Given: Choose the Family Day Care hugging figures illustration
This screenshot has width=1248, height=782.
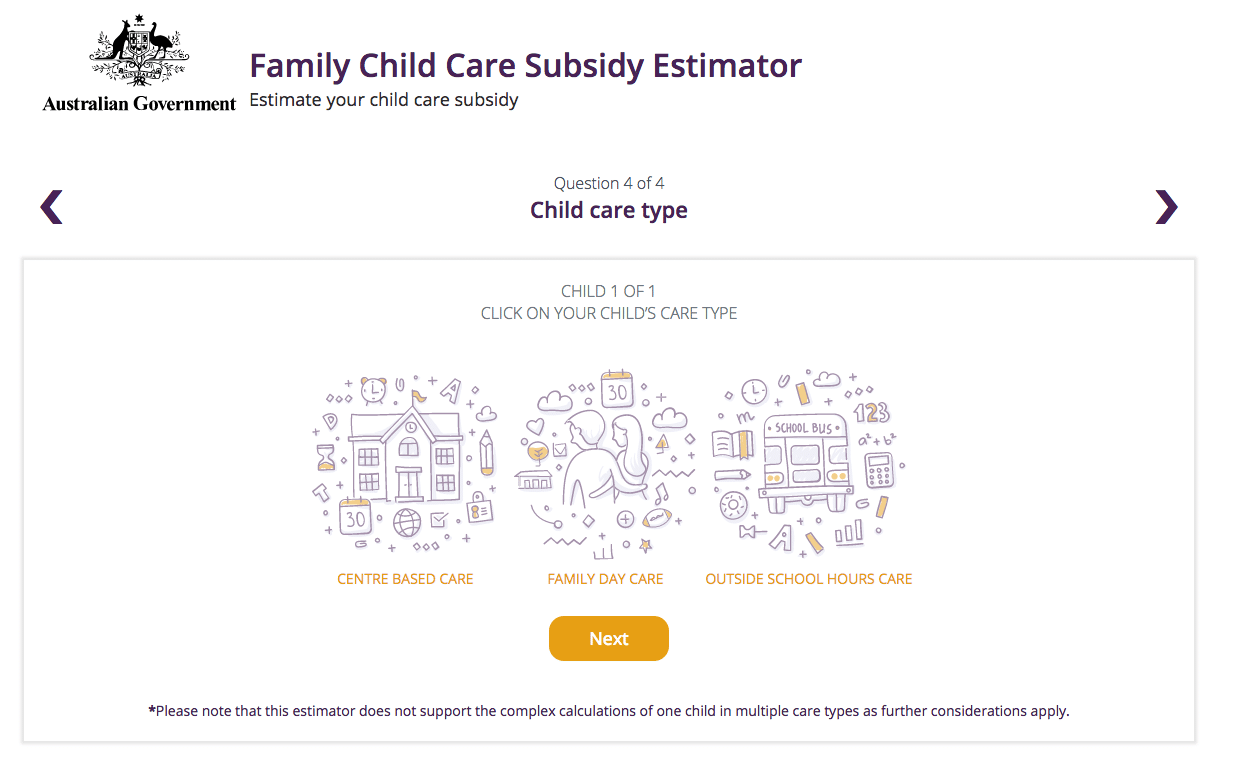Looking at the screenshot, I should coord(605,462).
